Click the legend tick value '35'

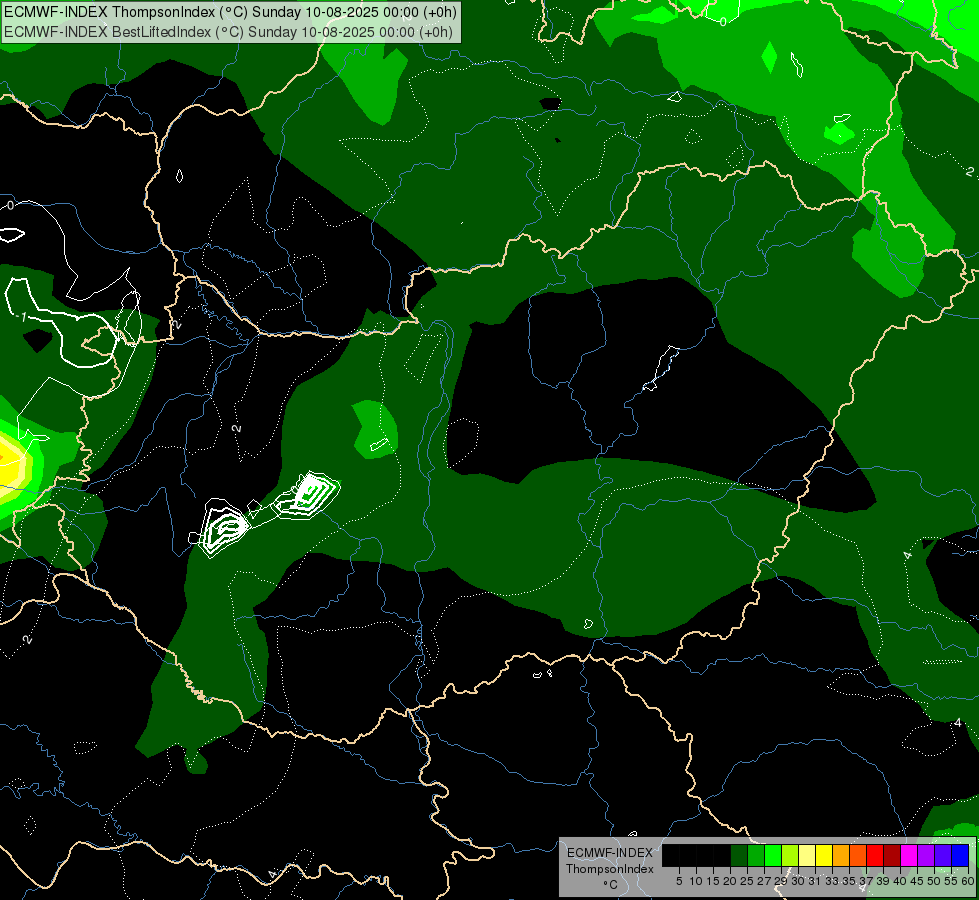[849, 881]
